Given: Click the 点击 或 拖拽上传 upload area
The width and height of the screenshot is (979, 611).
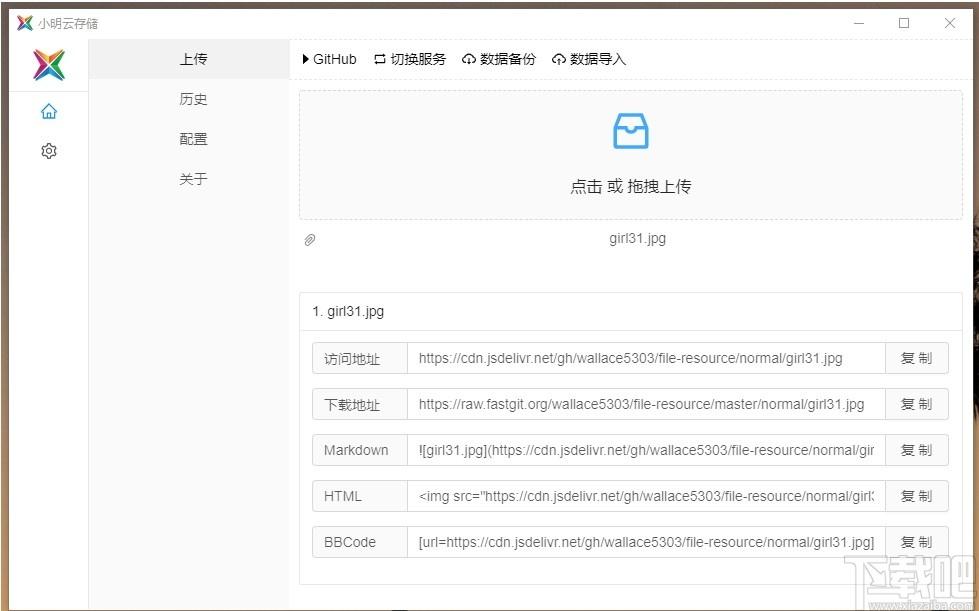Looking at the screenshot, I should coord(631,155).
